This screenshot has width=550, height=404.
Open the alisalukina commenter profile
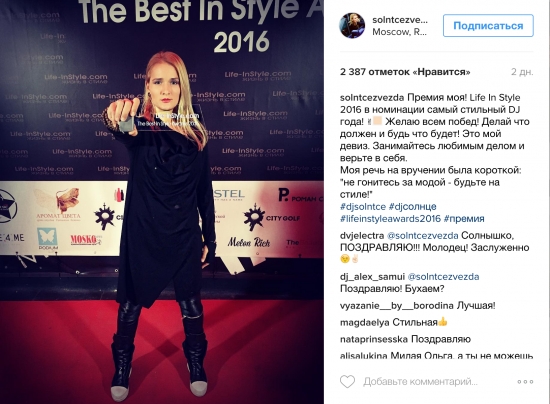pyautogui.click(x=363, y=356)
